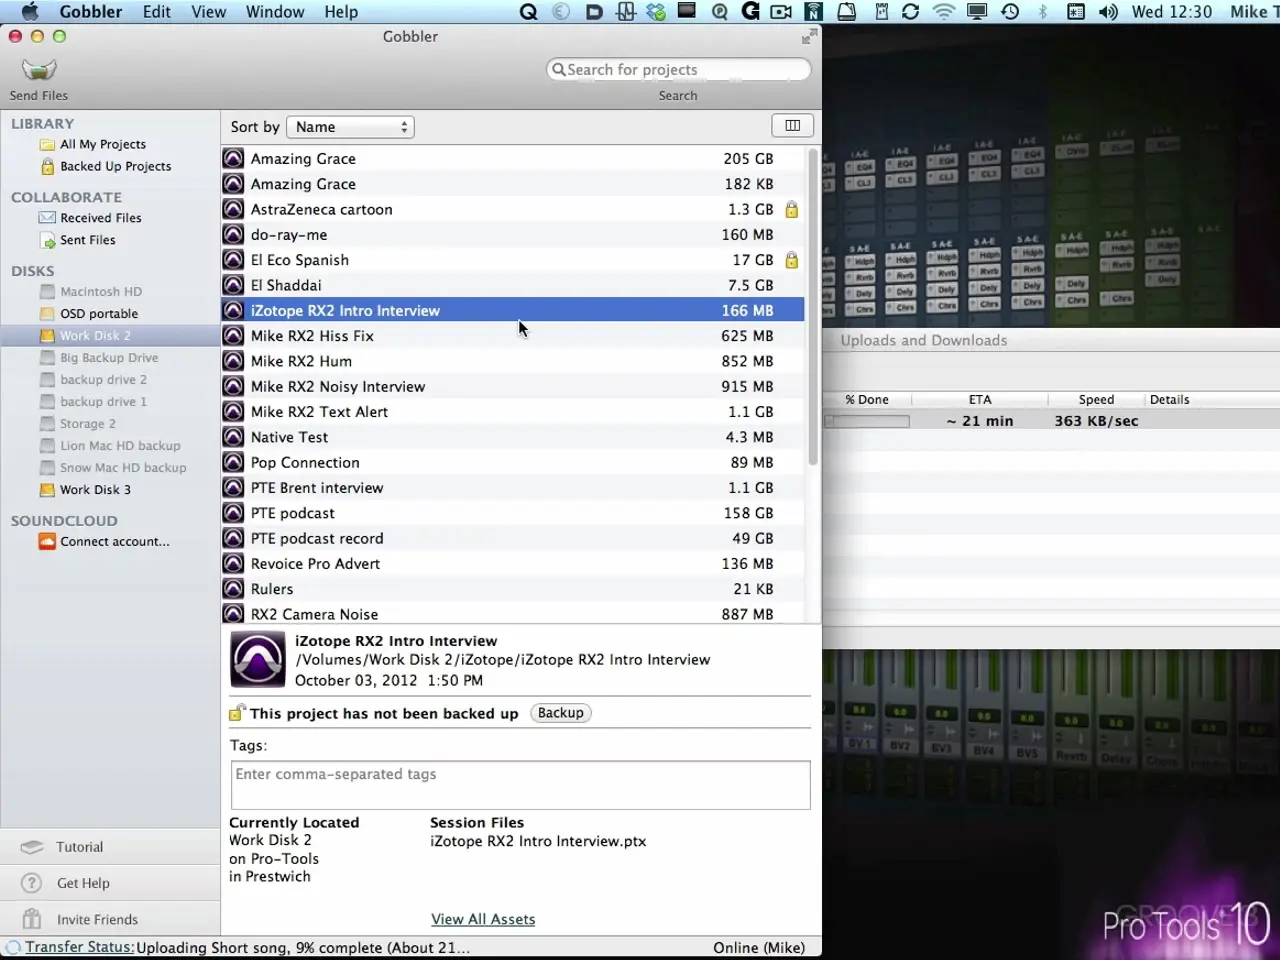Select the Mike RX2 Noisy Interview project
The height and width of the screenshot is (960, 1280).
tap(512, 386)
